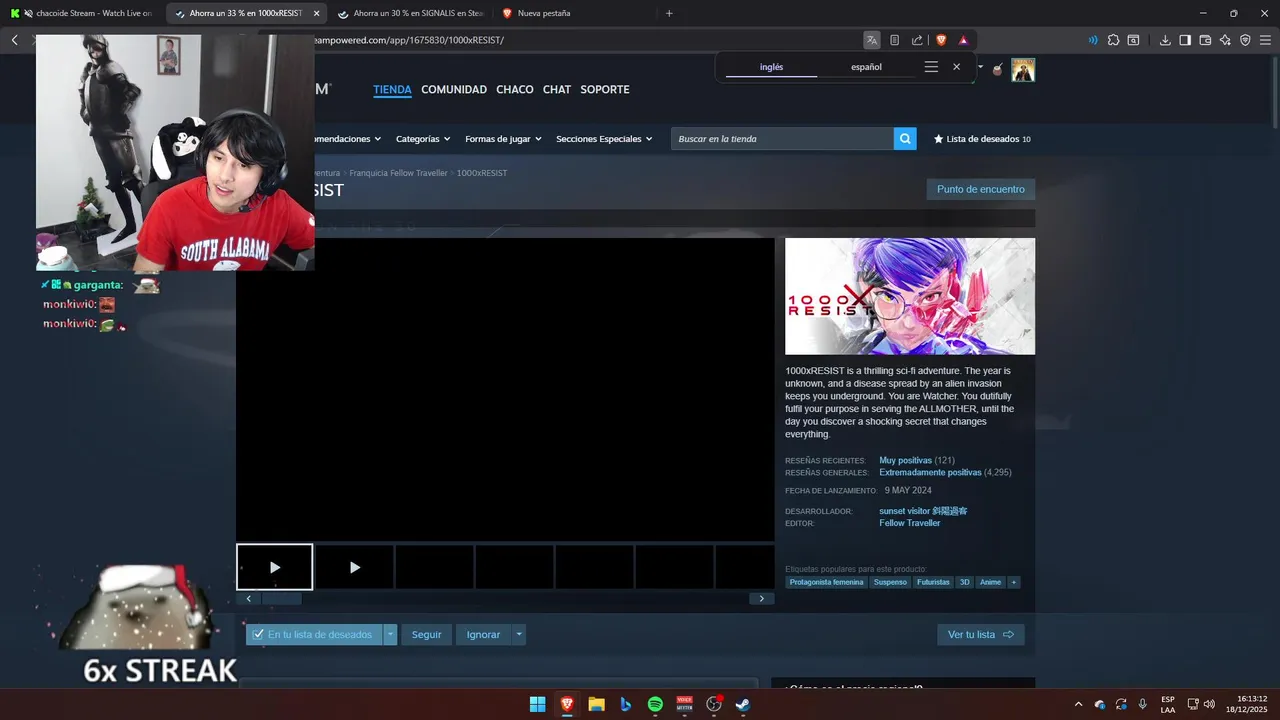1280x720 pixels.
Task: Click in Buscar en la tienda field
Action: pos(782,139)
